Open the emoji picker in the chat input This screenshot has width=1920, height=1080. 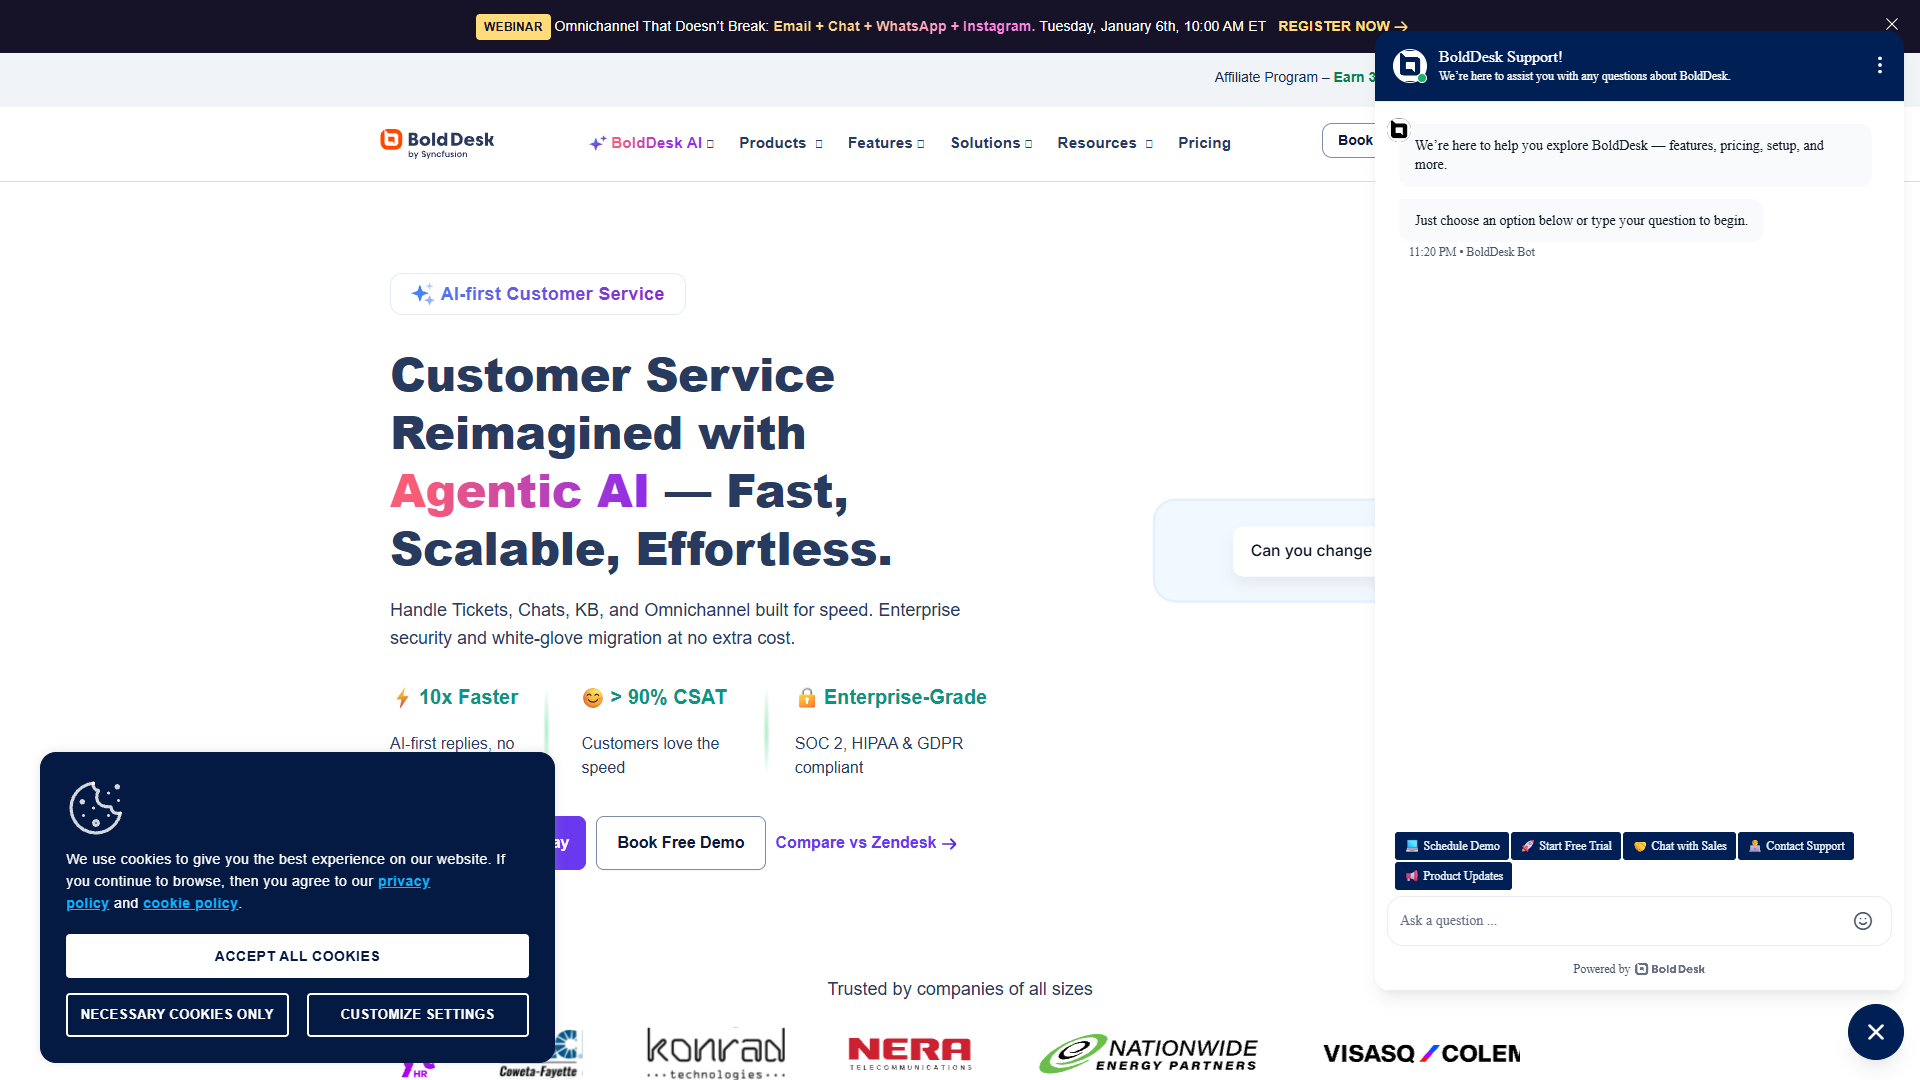1863,921
